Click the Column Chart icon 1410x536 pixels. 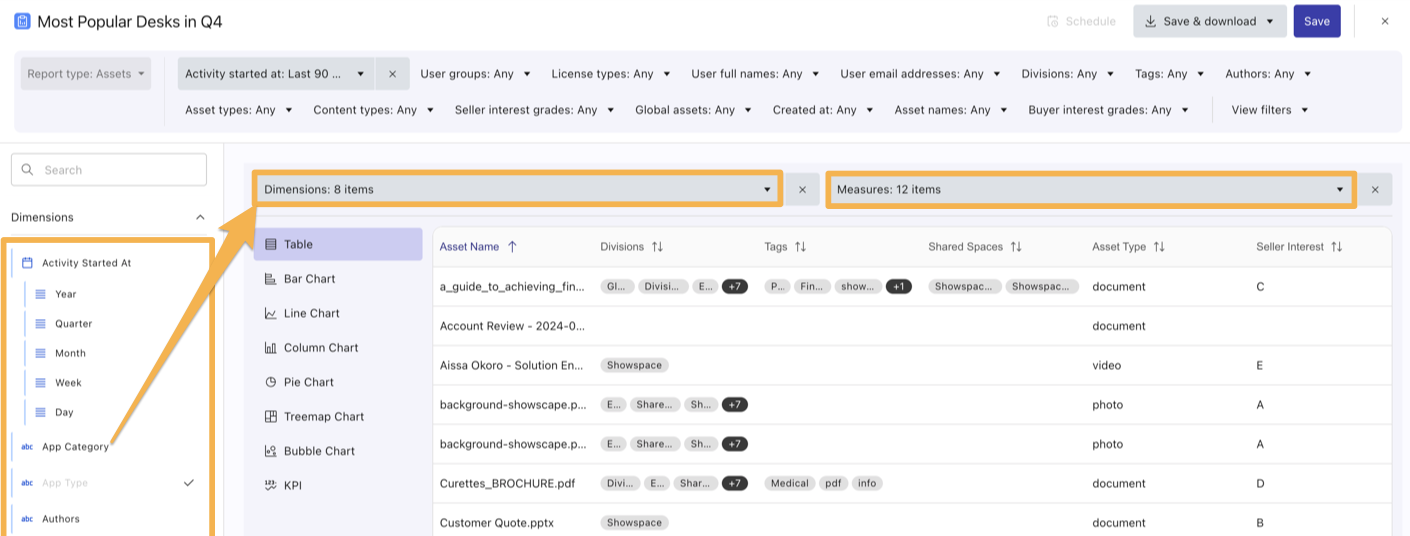[x=270, y=348]
